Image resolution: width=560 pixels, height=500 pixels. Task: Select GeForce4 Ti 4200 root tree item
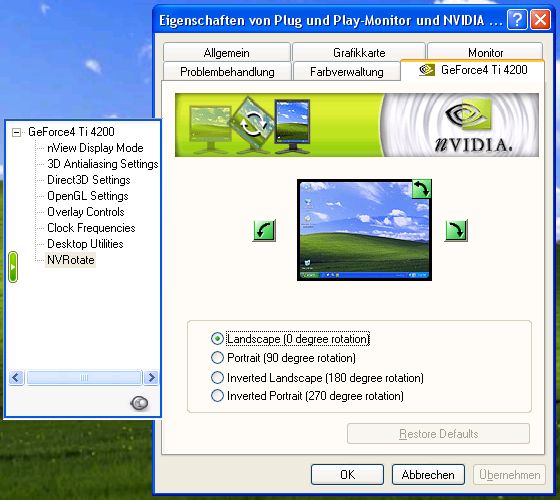point(71,132)
